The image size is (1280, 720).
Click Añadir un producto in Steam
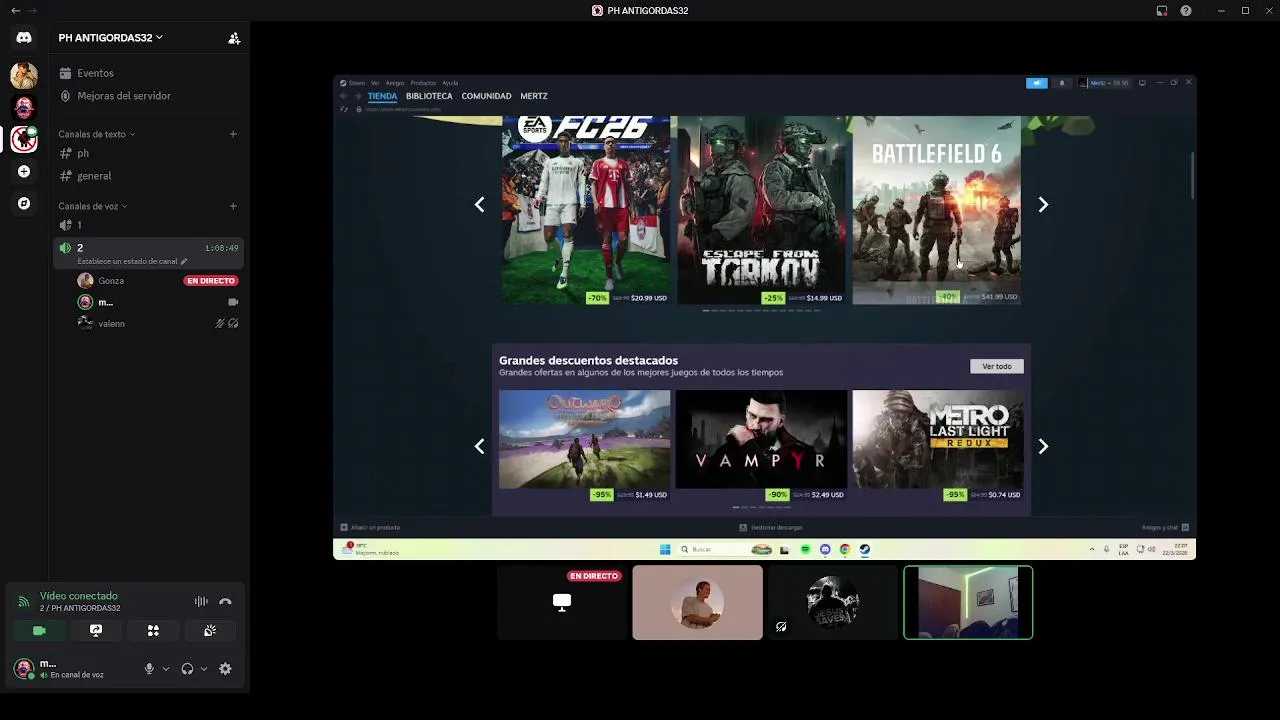[370, 527]
